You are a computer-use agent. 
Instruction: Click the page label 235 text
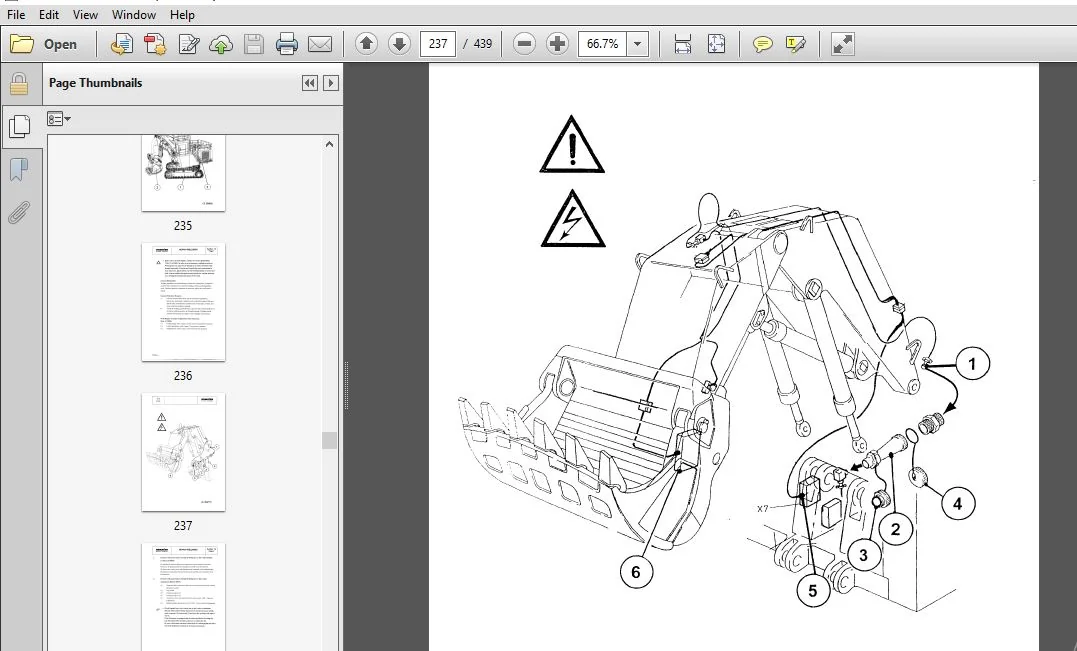(183, 226)
